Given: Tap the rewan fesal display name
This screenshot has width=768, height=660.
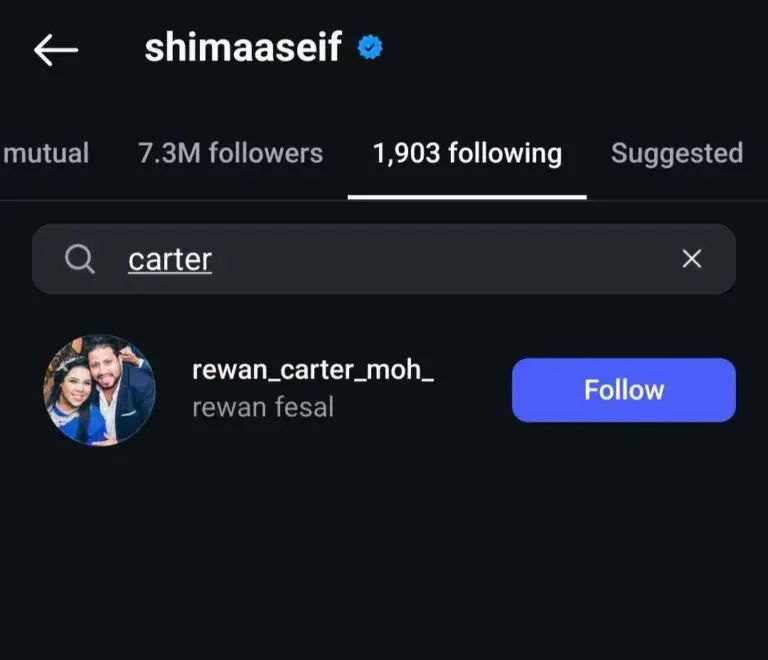Looking at the screenshot, I should pyautogui.click(x=263, y=407).
